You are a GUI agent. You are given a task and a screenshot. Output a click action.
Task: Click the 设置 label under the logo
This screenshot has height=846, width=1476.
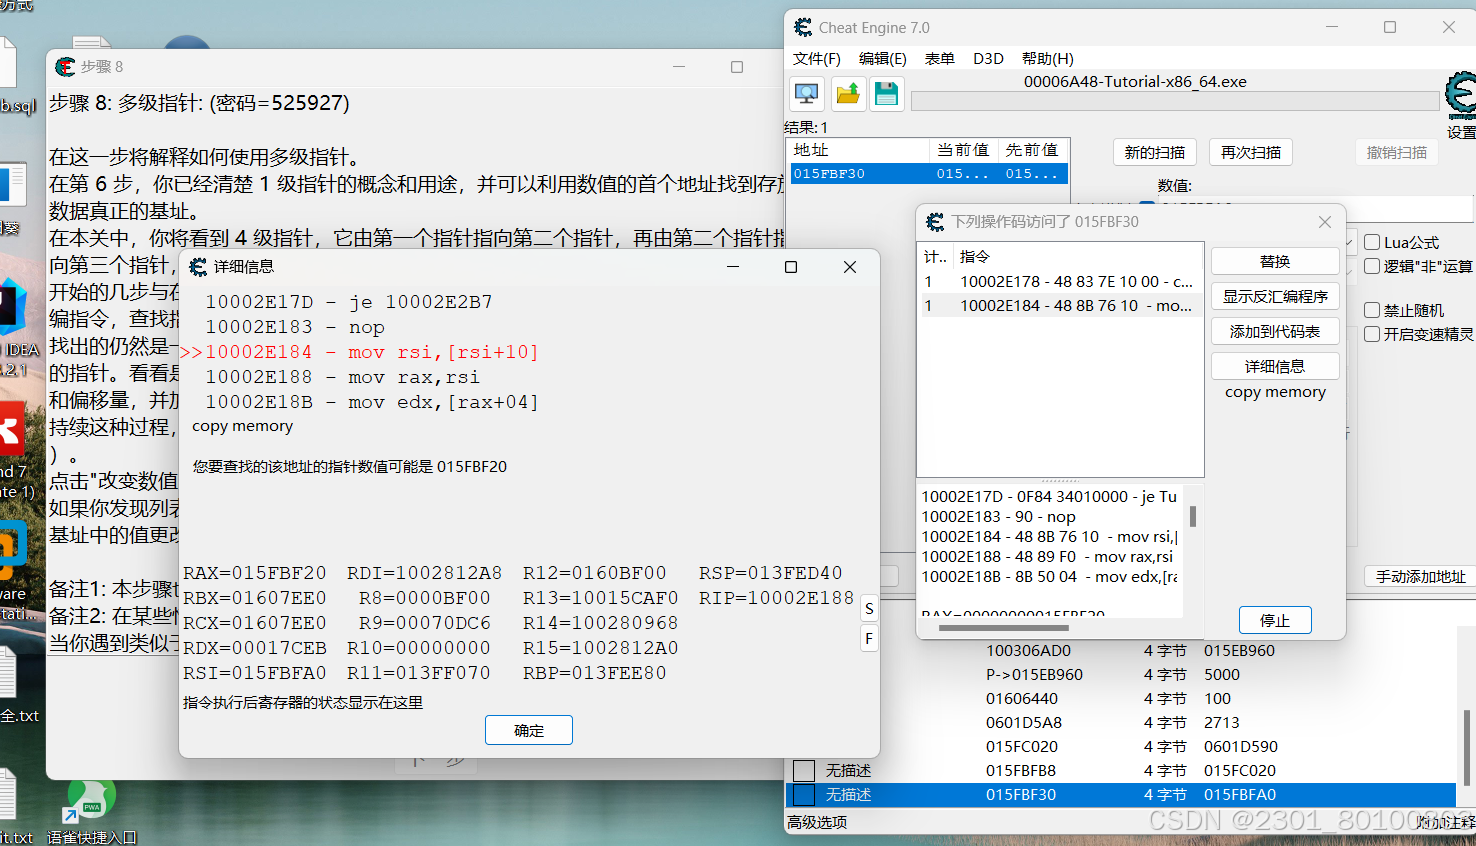[1461, 132]
